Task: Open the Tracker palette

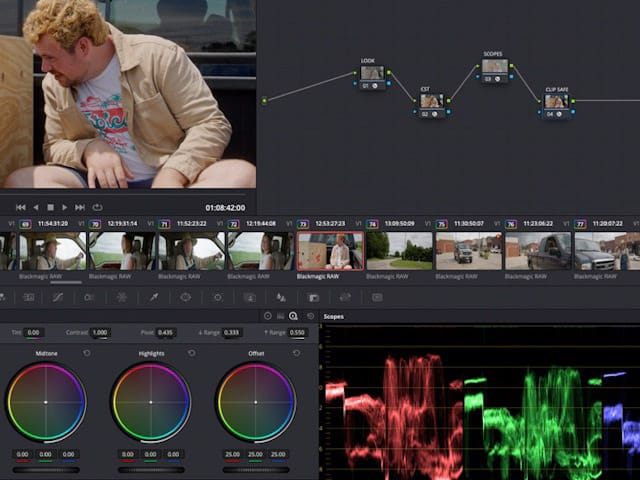Action: (218, 298)
